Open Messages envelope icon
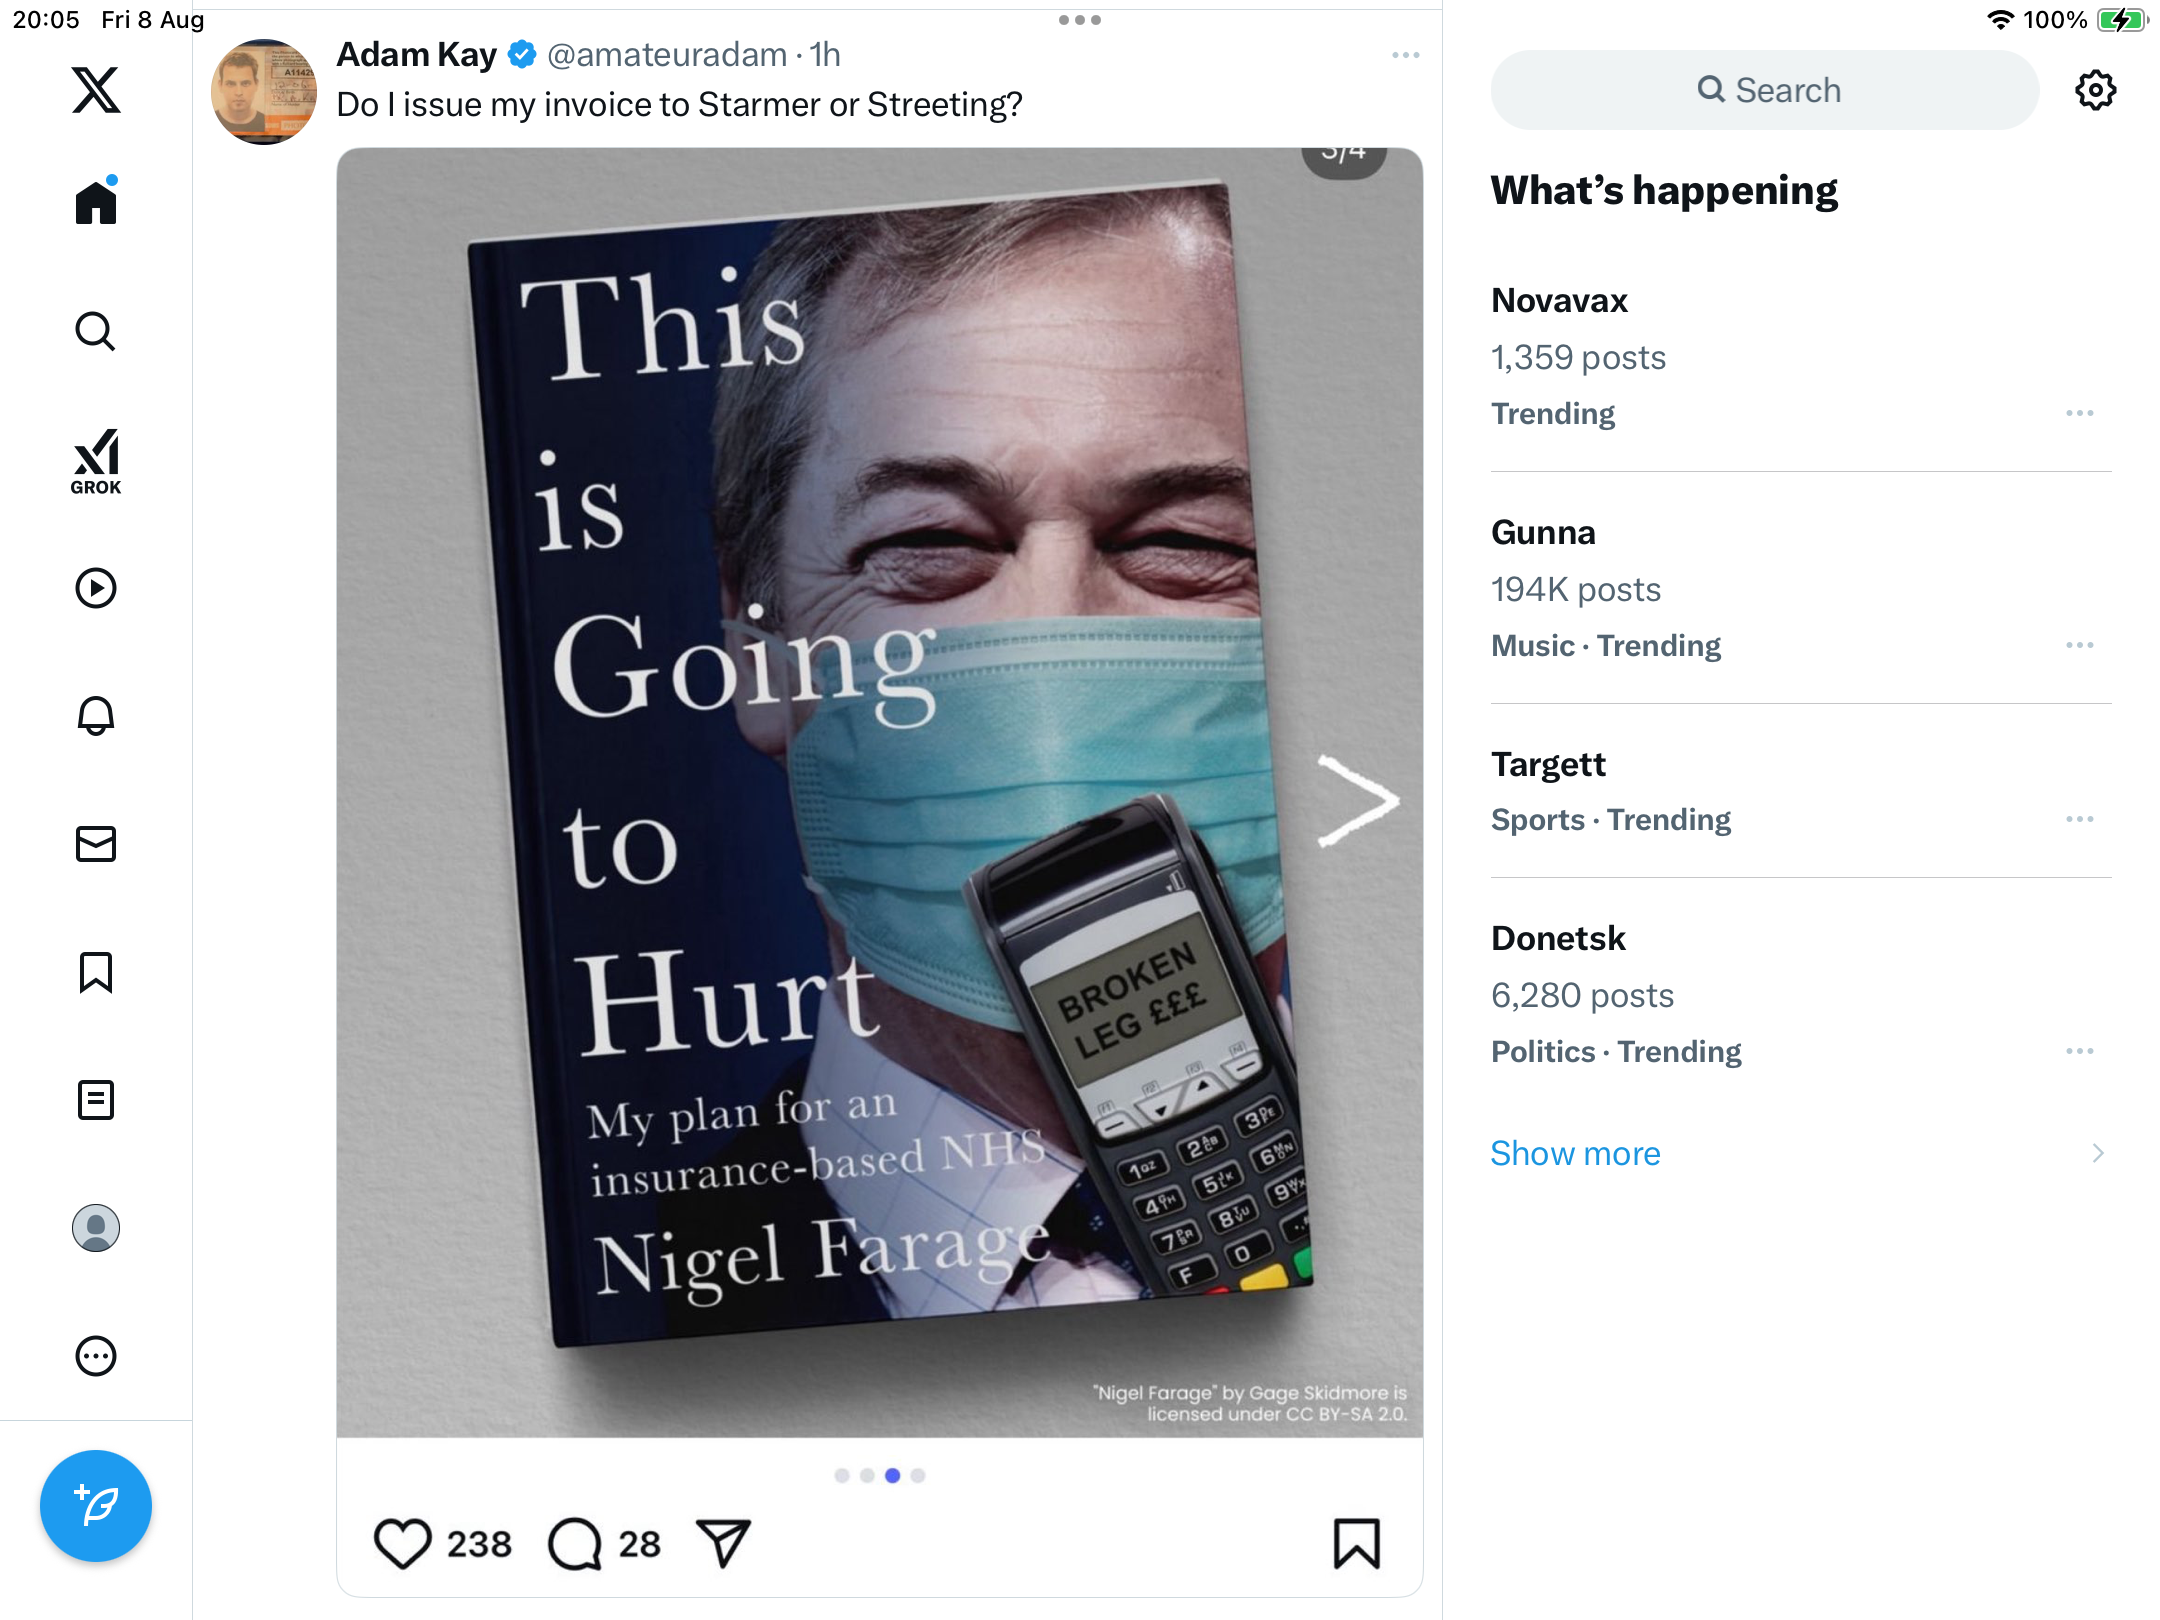 click(x=96, y=844)
